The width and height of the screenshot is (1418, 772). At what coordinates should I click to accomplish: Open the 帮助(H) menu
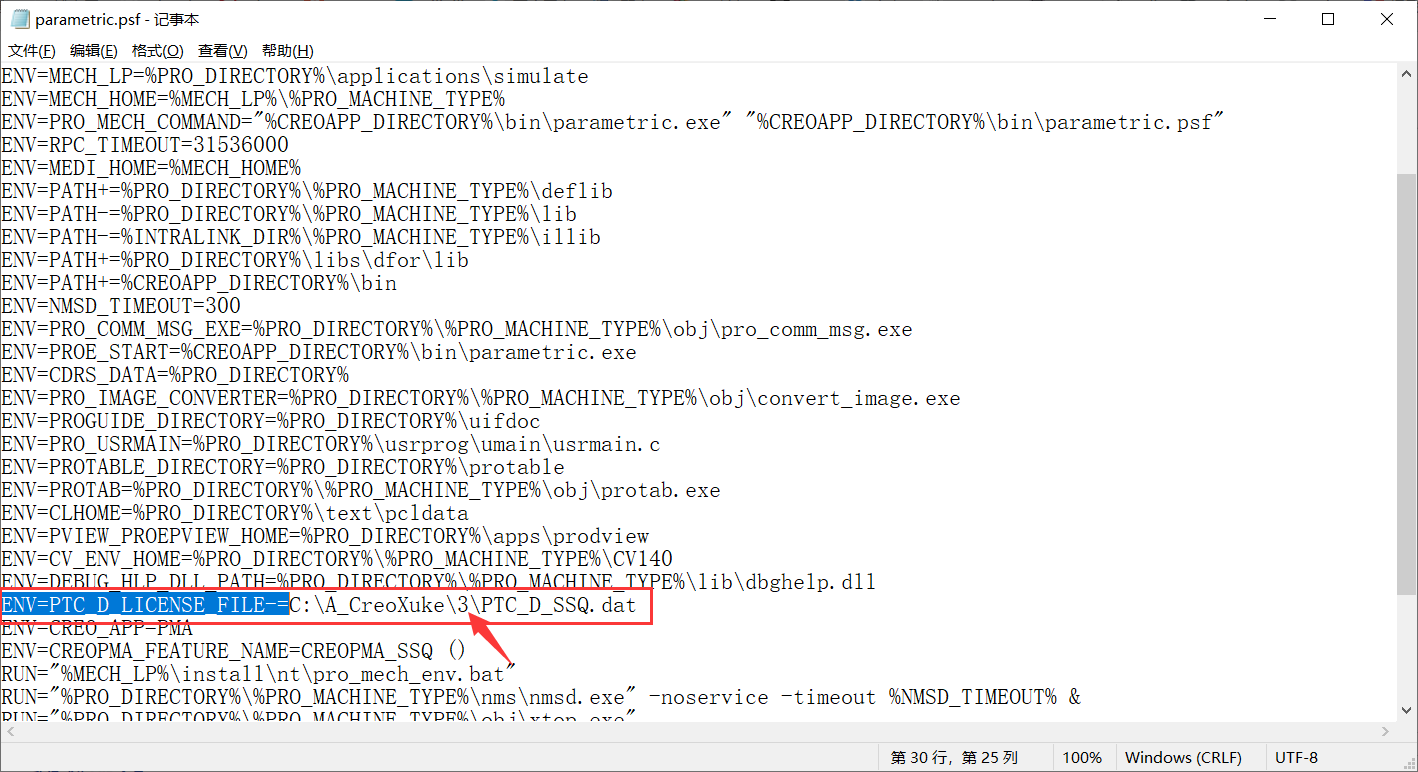pyautogui.click(x=287, y=51)
